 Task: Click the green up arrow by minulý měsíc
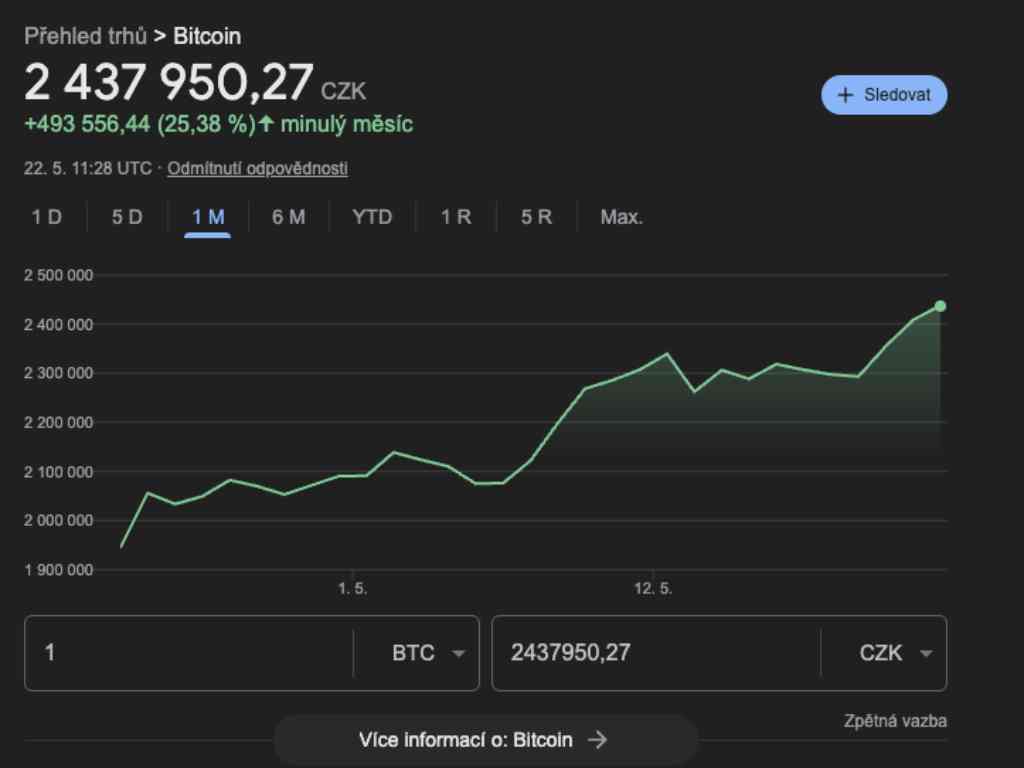click(266, 124)
